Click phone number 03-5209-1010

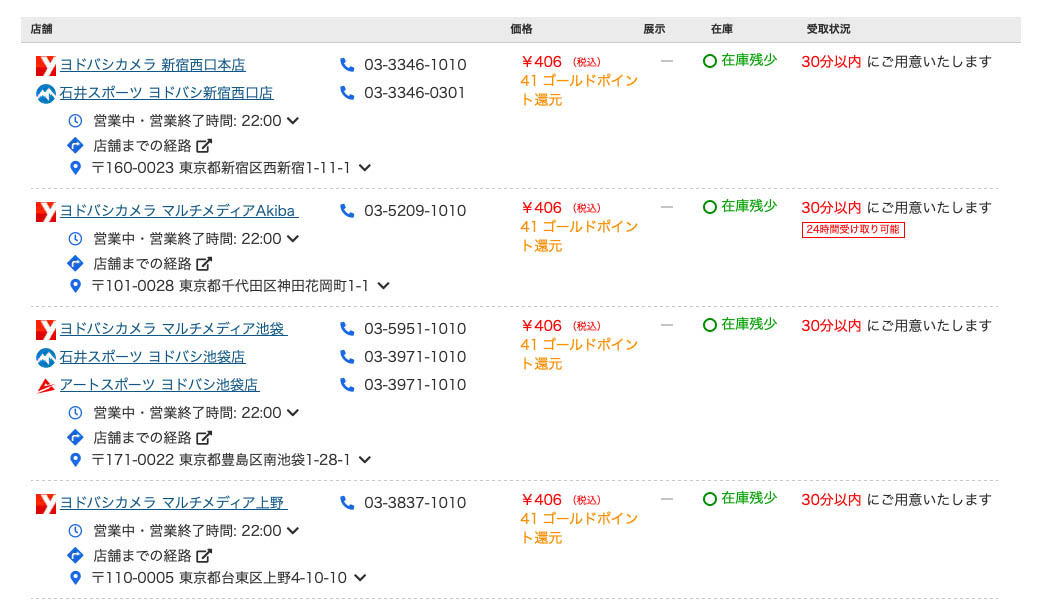point(415,211)
